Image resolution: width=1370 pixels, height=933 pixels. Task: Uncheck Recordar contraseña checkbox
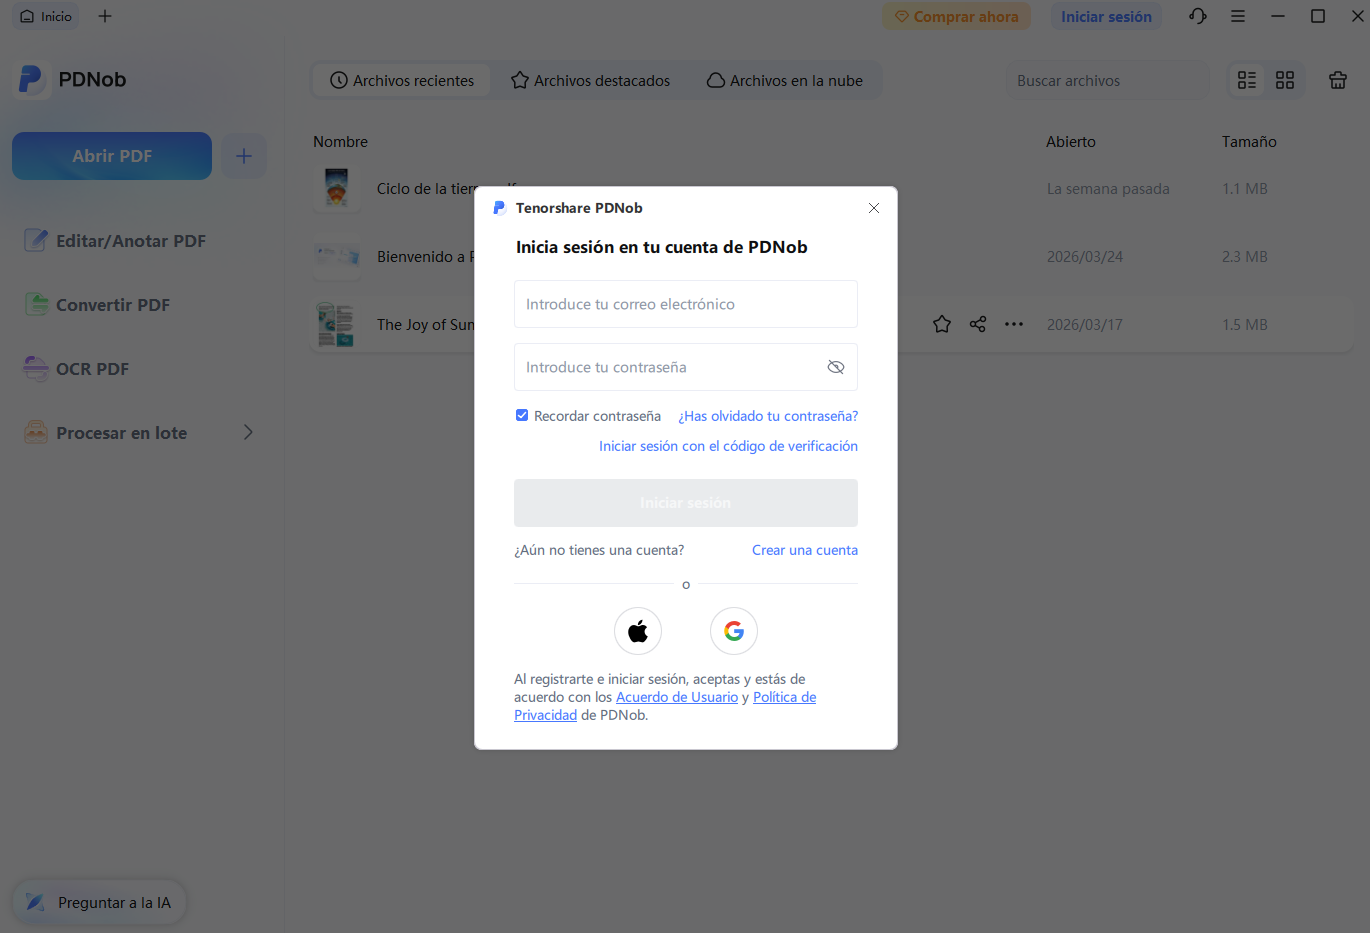tap(522, 415)
